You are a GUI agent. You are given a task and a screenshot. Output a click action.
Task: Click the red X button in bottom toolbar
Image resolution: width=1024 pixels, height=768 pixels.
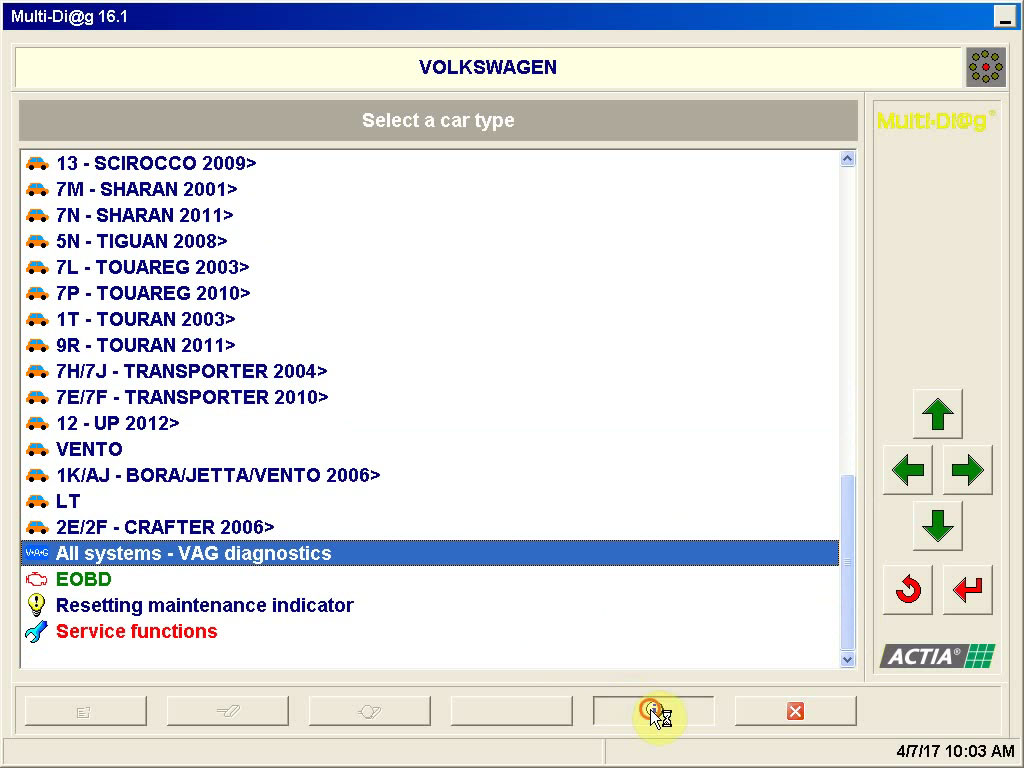[x=795, y=711]
